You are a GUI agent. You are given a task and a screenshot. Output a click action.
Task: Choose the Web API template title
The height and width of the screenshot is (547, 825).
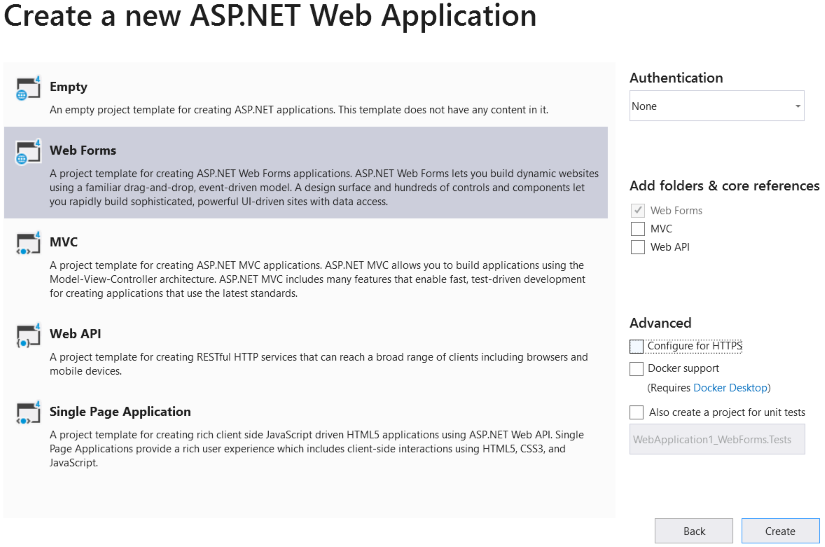click(75, 333)
